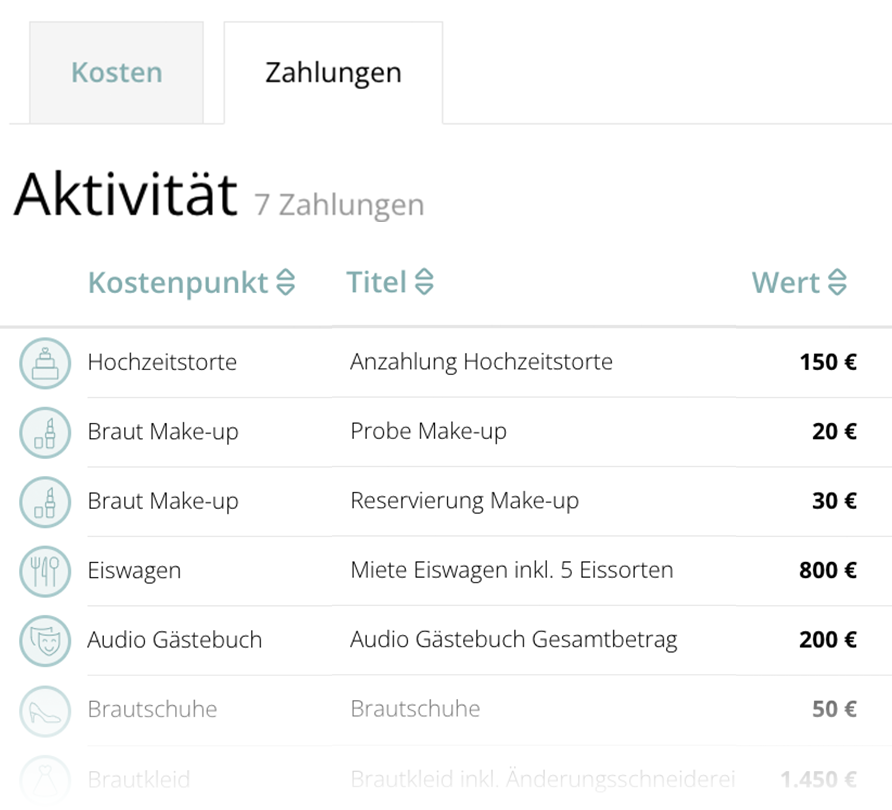
Task: Open the Anzahlung Hochzeitstorte payment
Action: (x=481, y=362)
